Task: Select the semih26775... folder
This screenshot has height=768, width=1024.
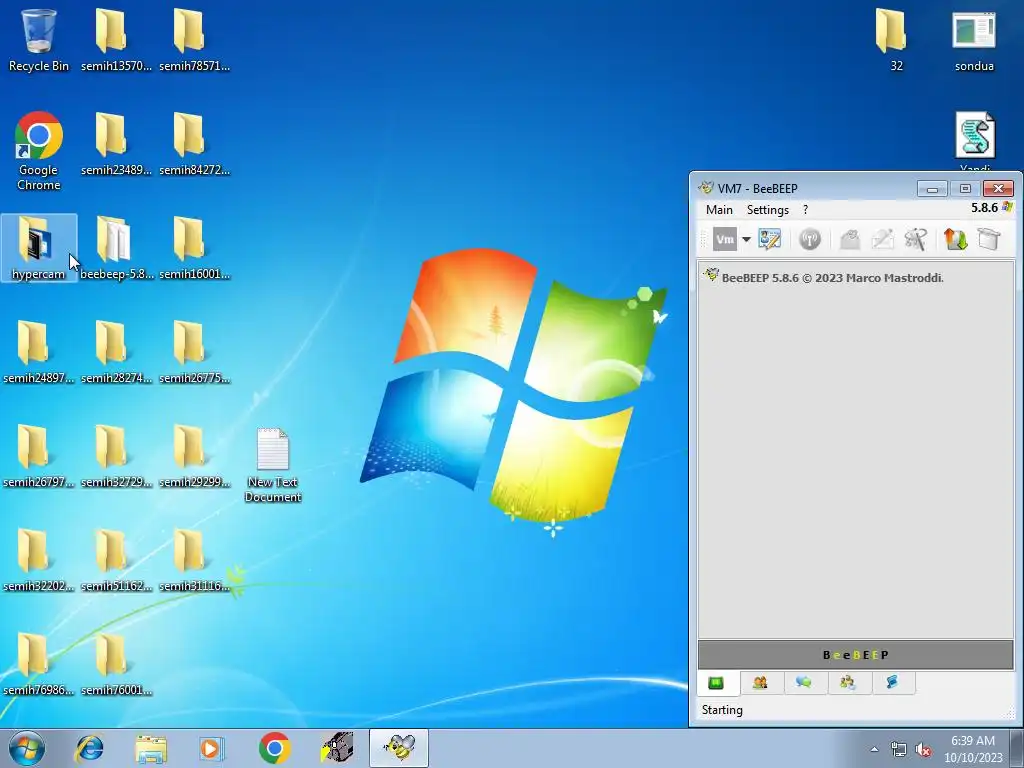Action: click(x=194, y=352)
